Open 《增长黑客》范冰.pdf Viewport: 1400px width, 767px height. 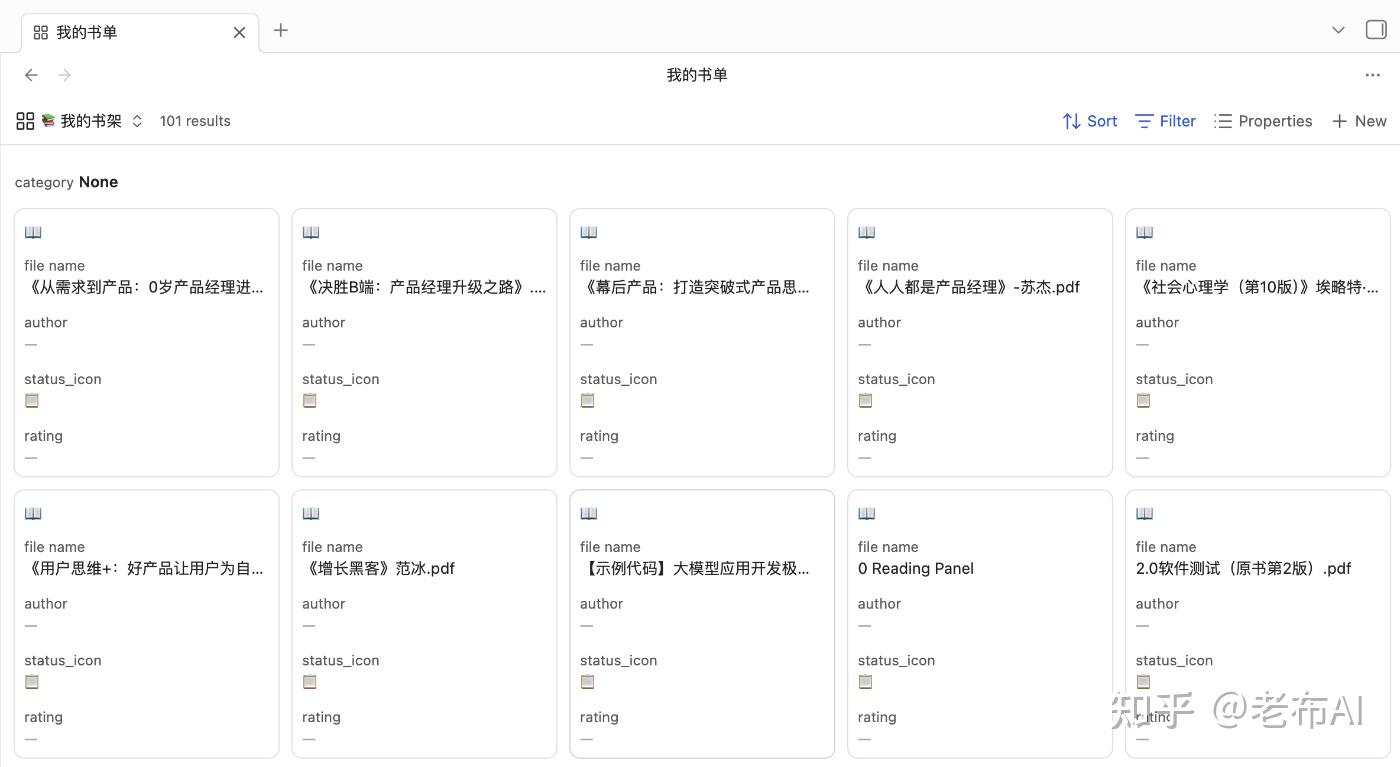tap(379, 568)
